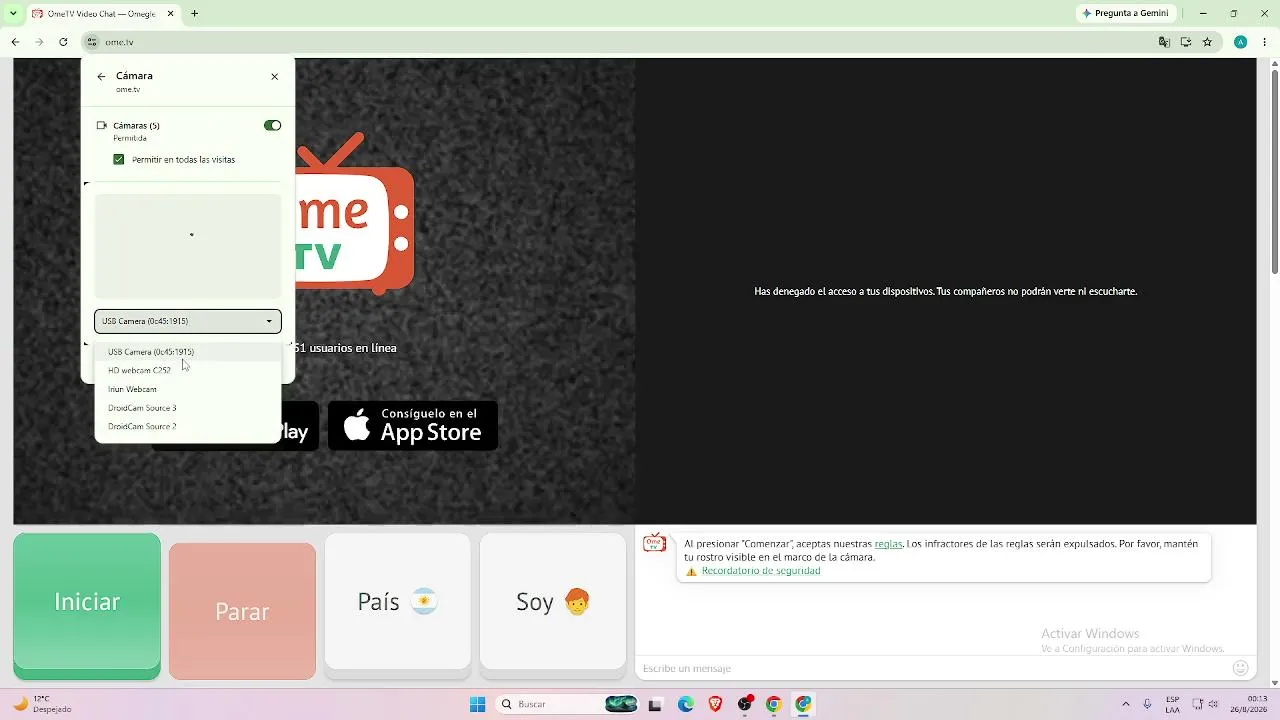Go forward in browser history
Viewport: 1280px width, 720px height.
pyautogui.click(x=39, y=42)
